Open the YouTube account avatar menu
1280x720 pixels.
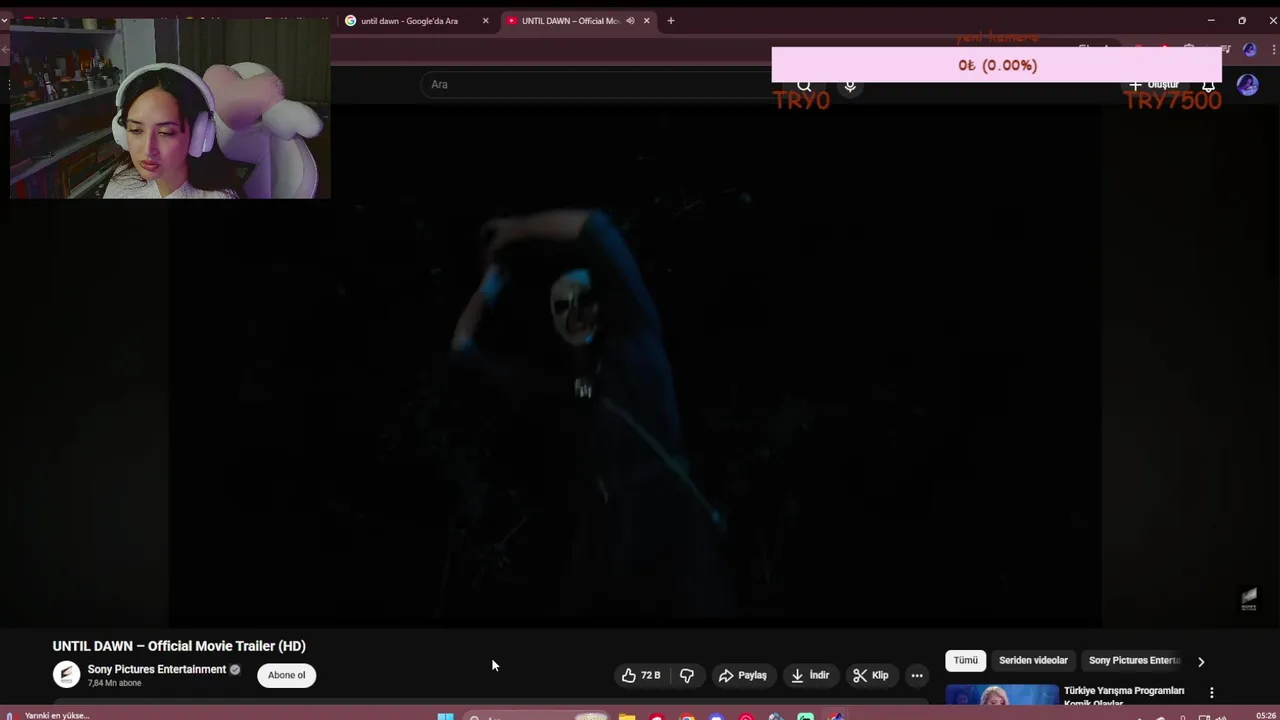click(1247, 85)
